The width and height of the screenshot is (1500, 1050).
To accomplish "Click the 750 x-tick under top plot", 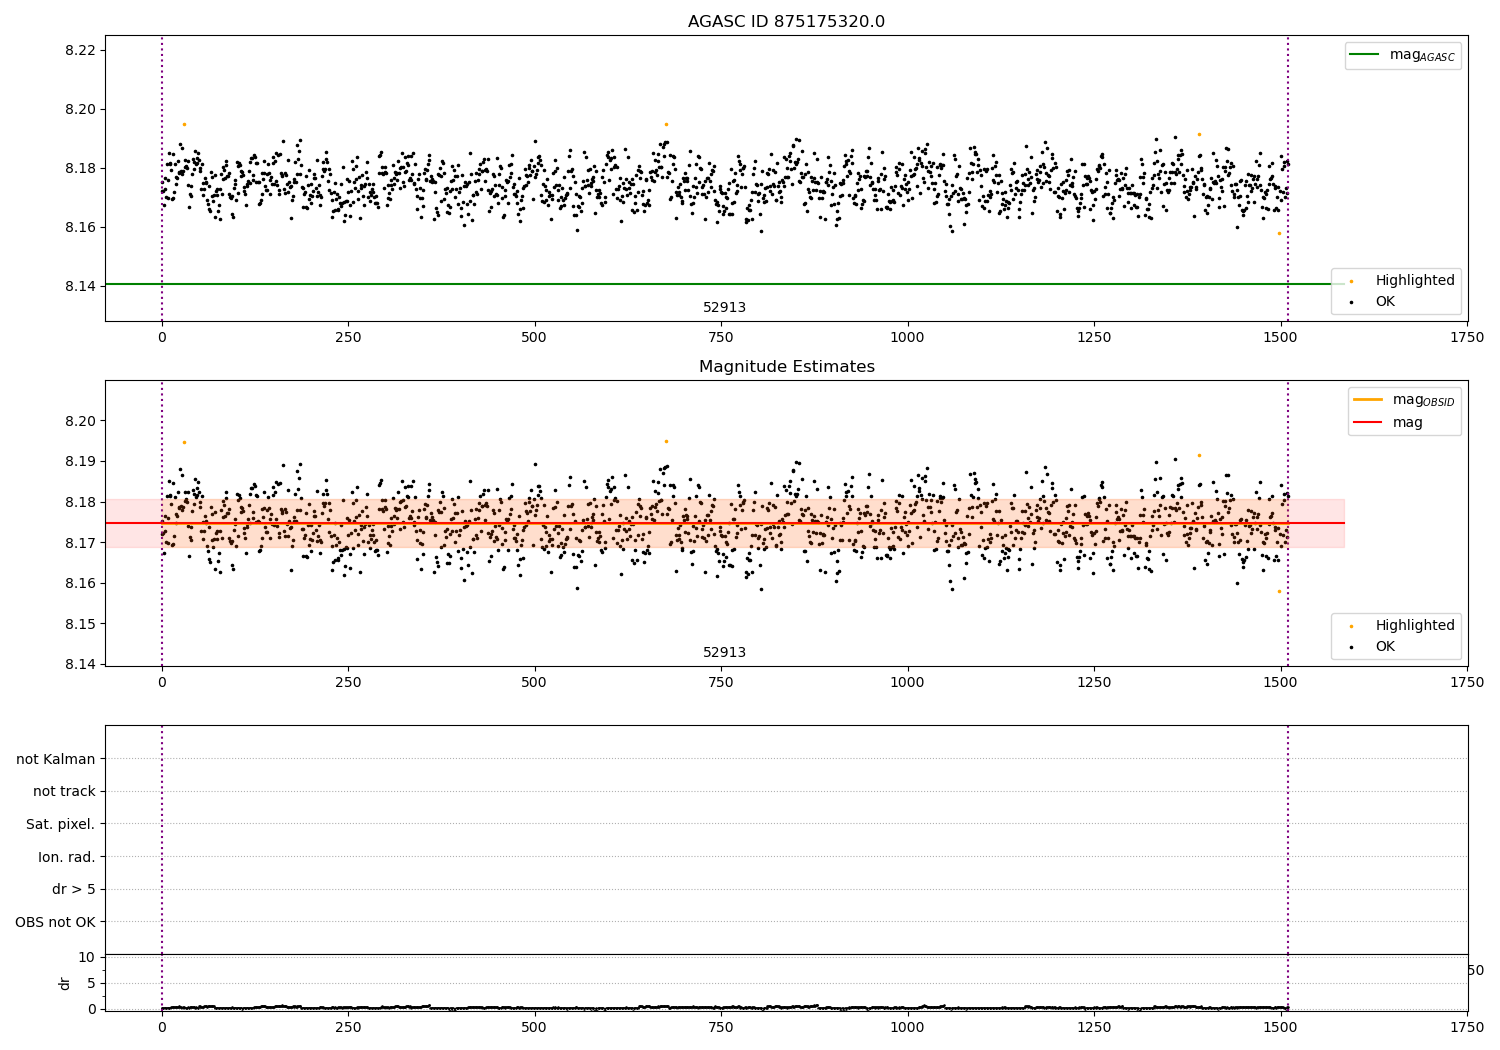I will pyautogui.click(x=721, y=338).
